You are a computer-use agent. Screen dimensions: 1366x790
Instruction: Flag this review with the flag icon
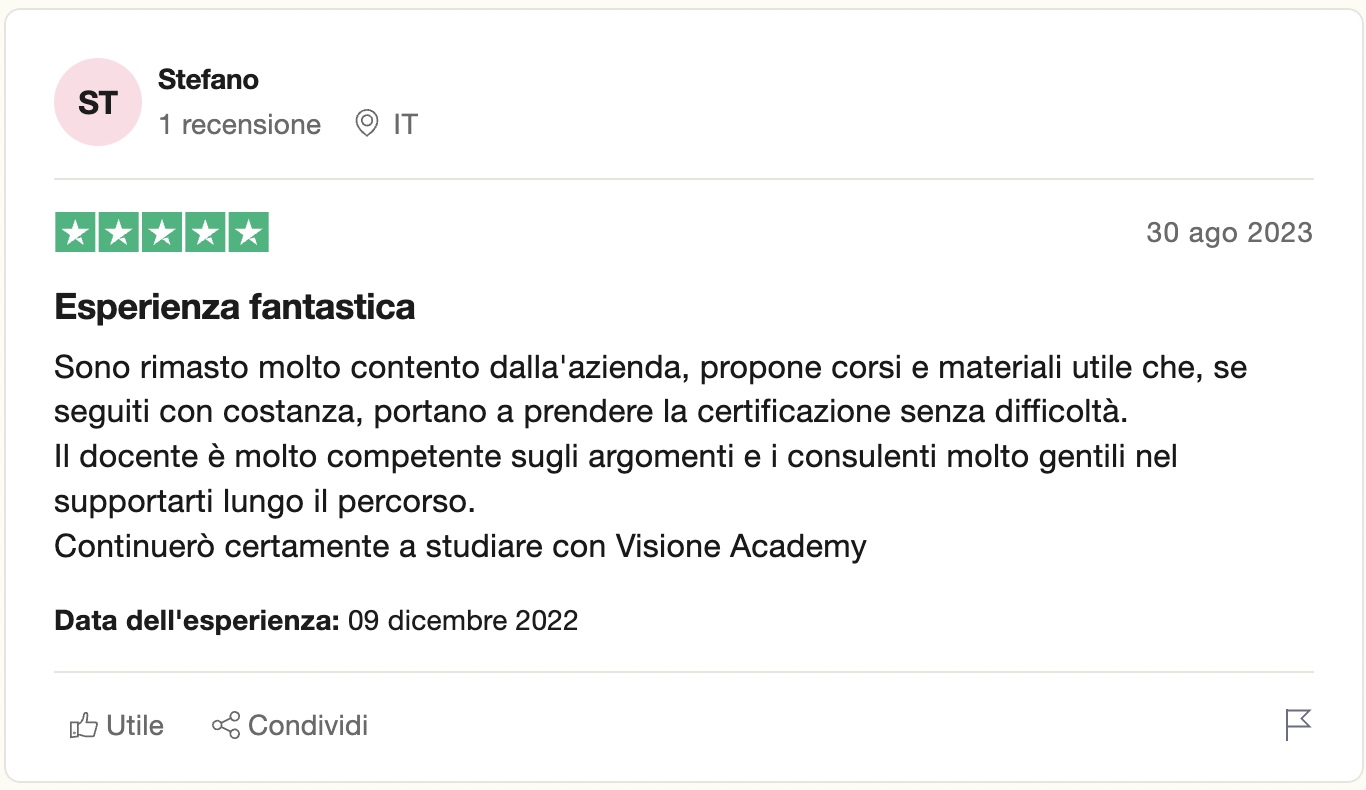coord(1298,724)
